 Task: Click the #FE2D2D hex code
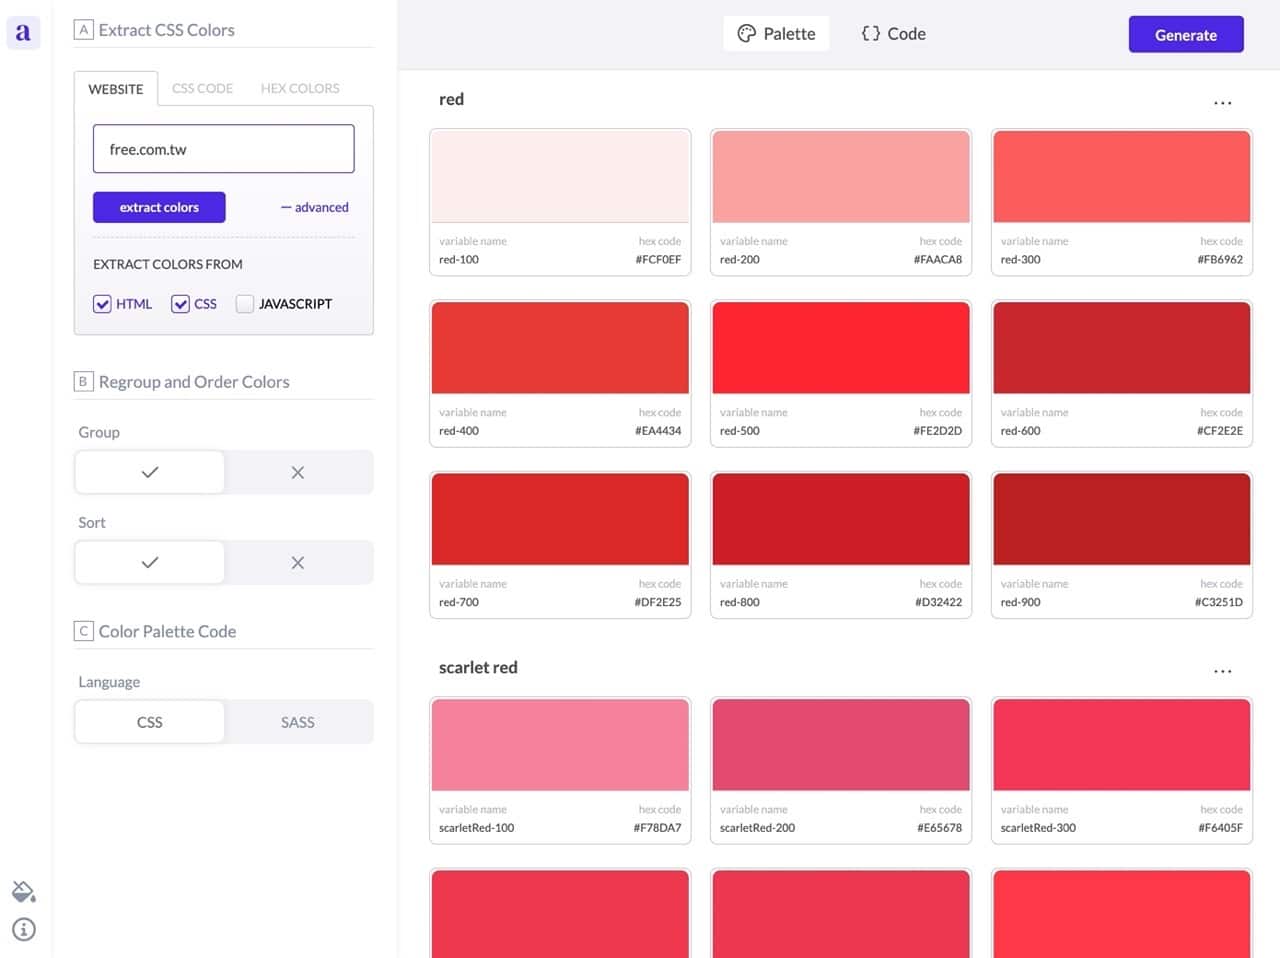pyautogui.click(x=938, y=431)
